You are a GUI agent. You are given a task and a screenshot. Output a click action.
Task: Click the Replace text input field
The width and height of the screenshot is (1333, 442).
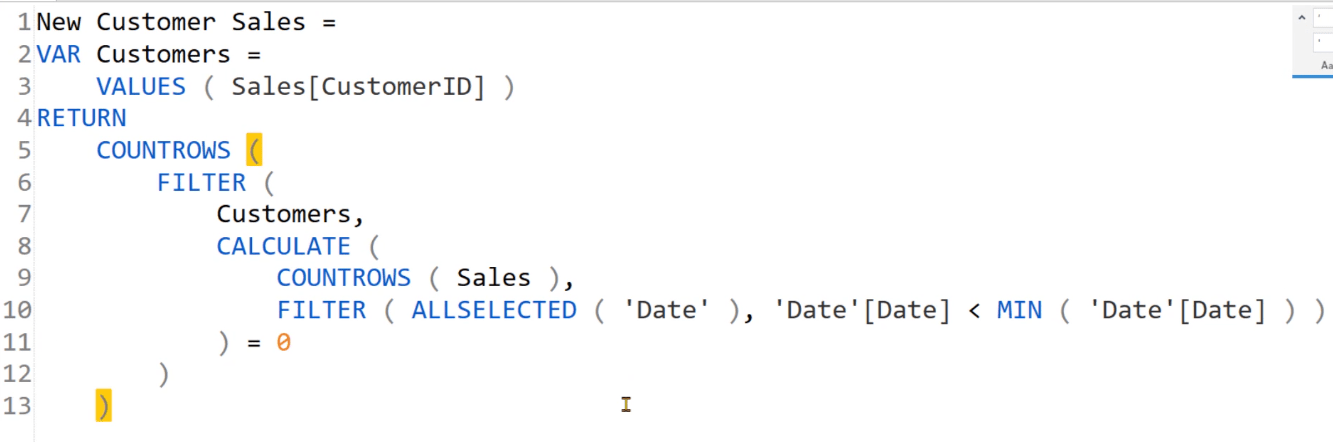[1323, 43]
